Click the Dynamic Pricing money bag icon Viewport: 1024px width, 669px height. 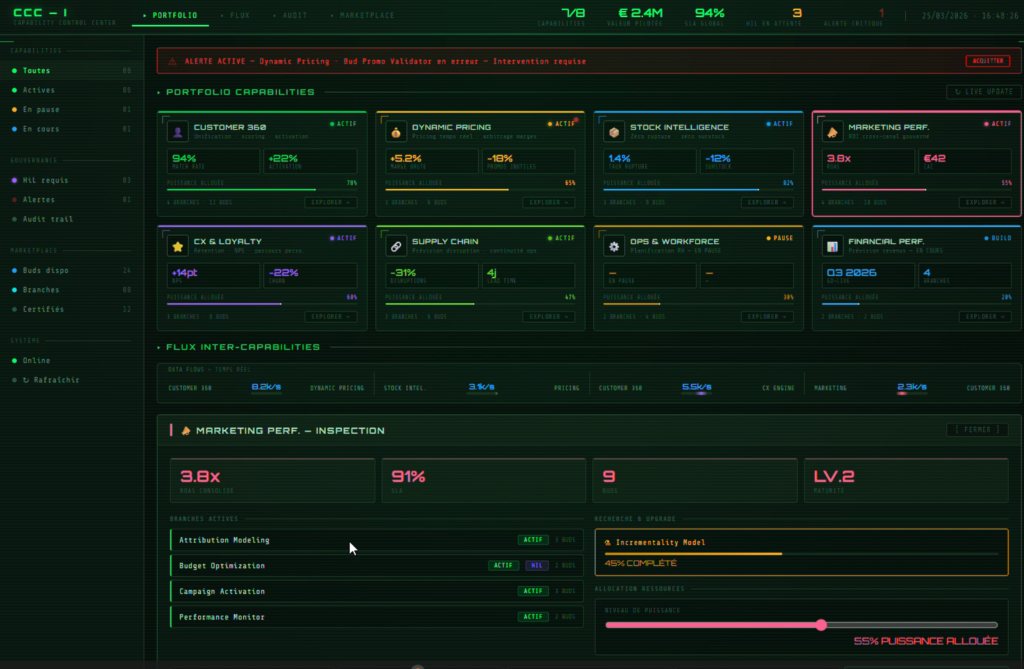pos(395,132)
